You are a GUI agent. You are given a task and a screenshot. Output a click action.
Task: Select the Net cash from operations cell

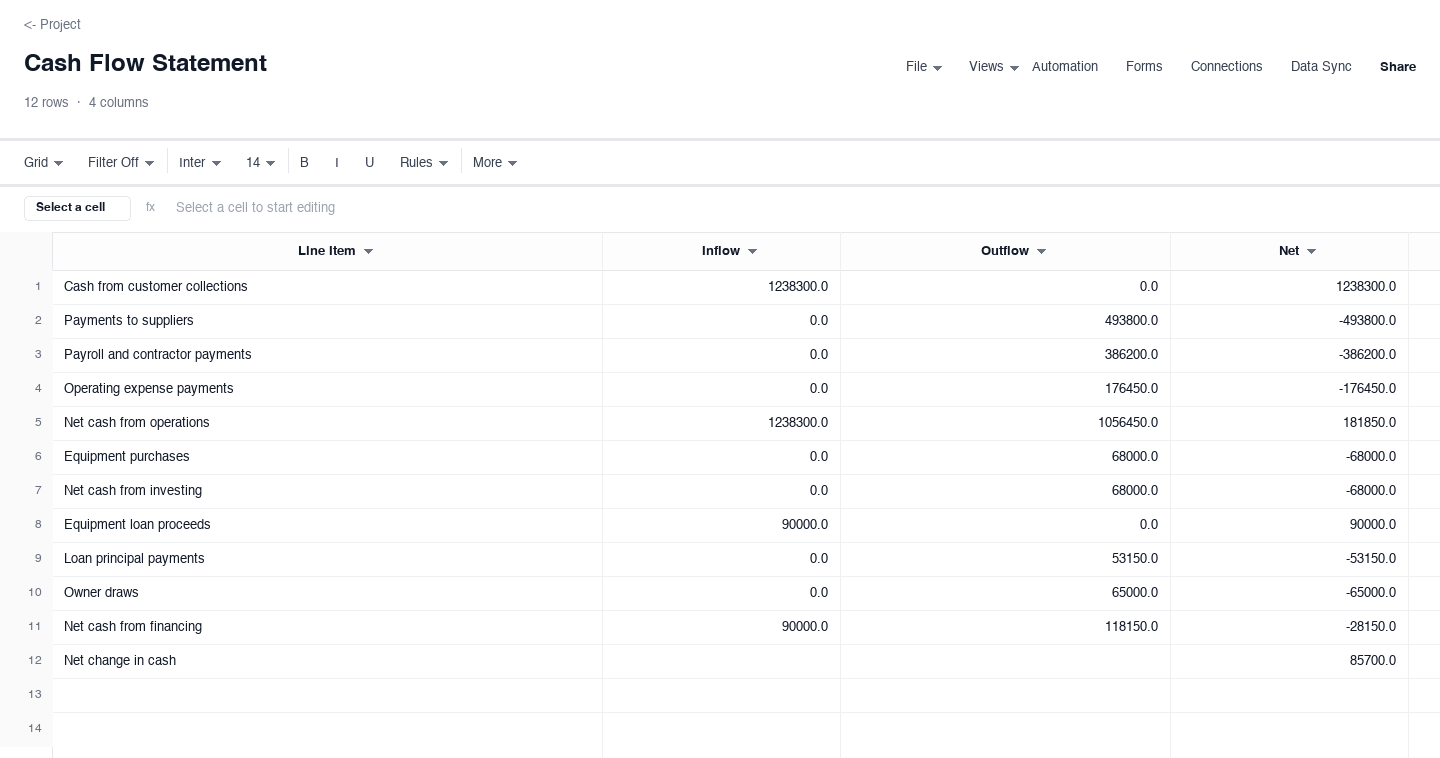[327, 423]
